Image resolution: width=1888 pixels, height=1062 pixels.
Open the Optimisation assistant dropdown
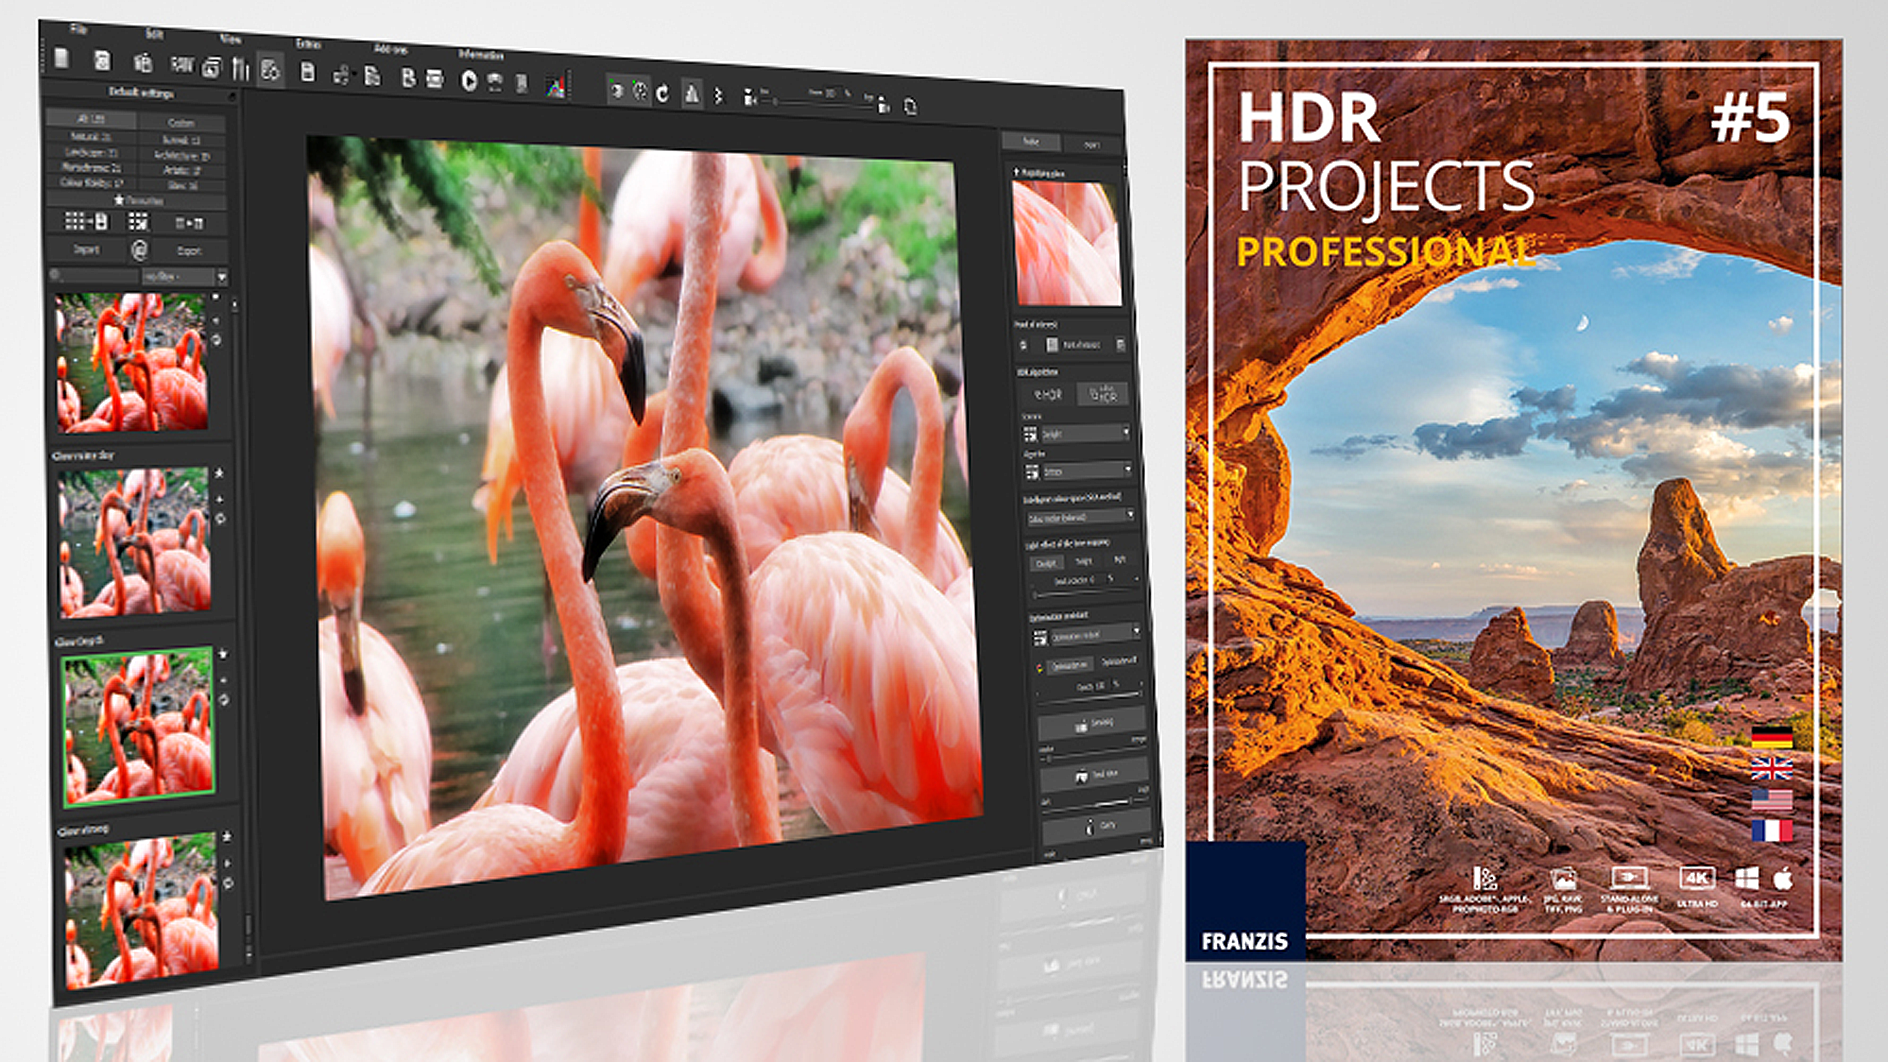click(1095, 635)
